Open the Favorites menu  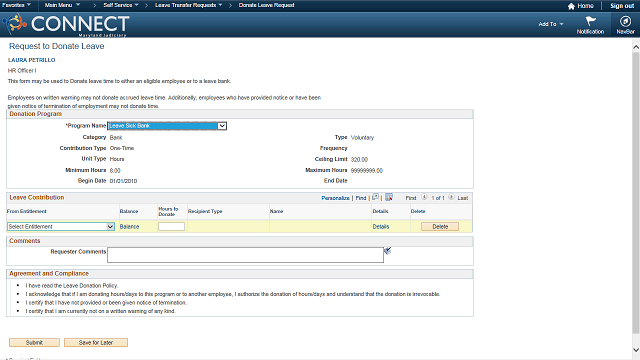[16, 5]
